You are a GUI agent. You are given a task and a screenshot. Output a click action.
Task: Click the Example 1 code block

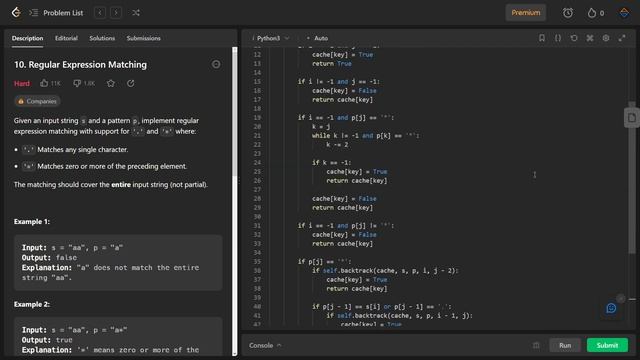(x=118, y=262)
